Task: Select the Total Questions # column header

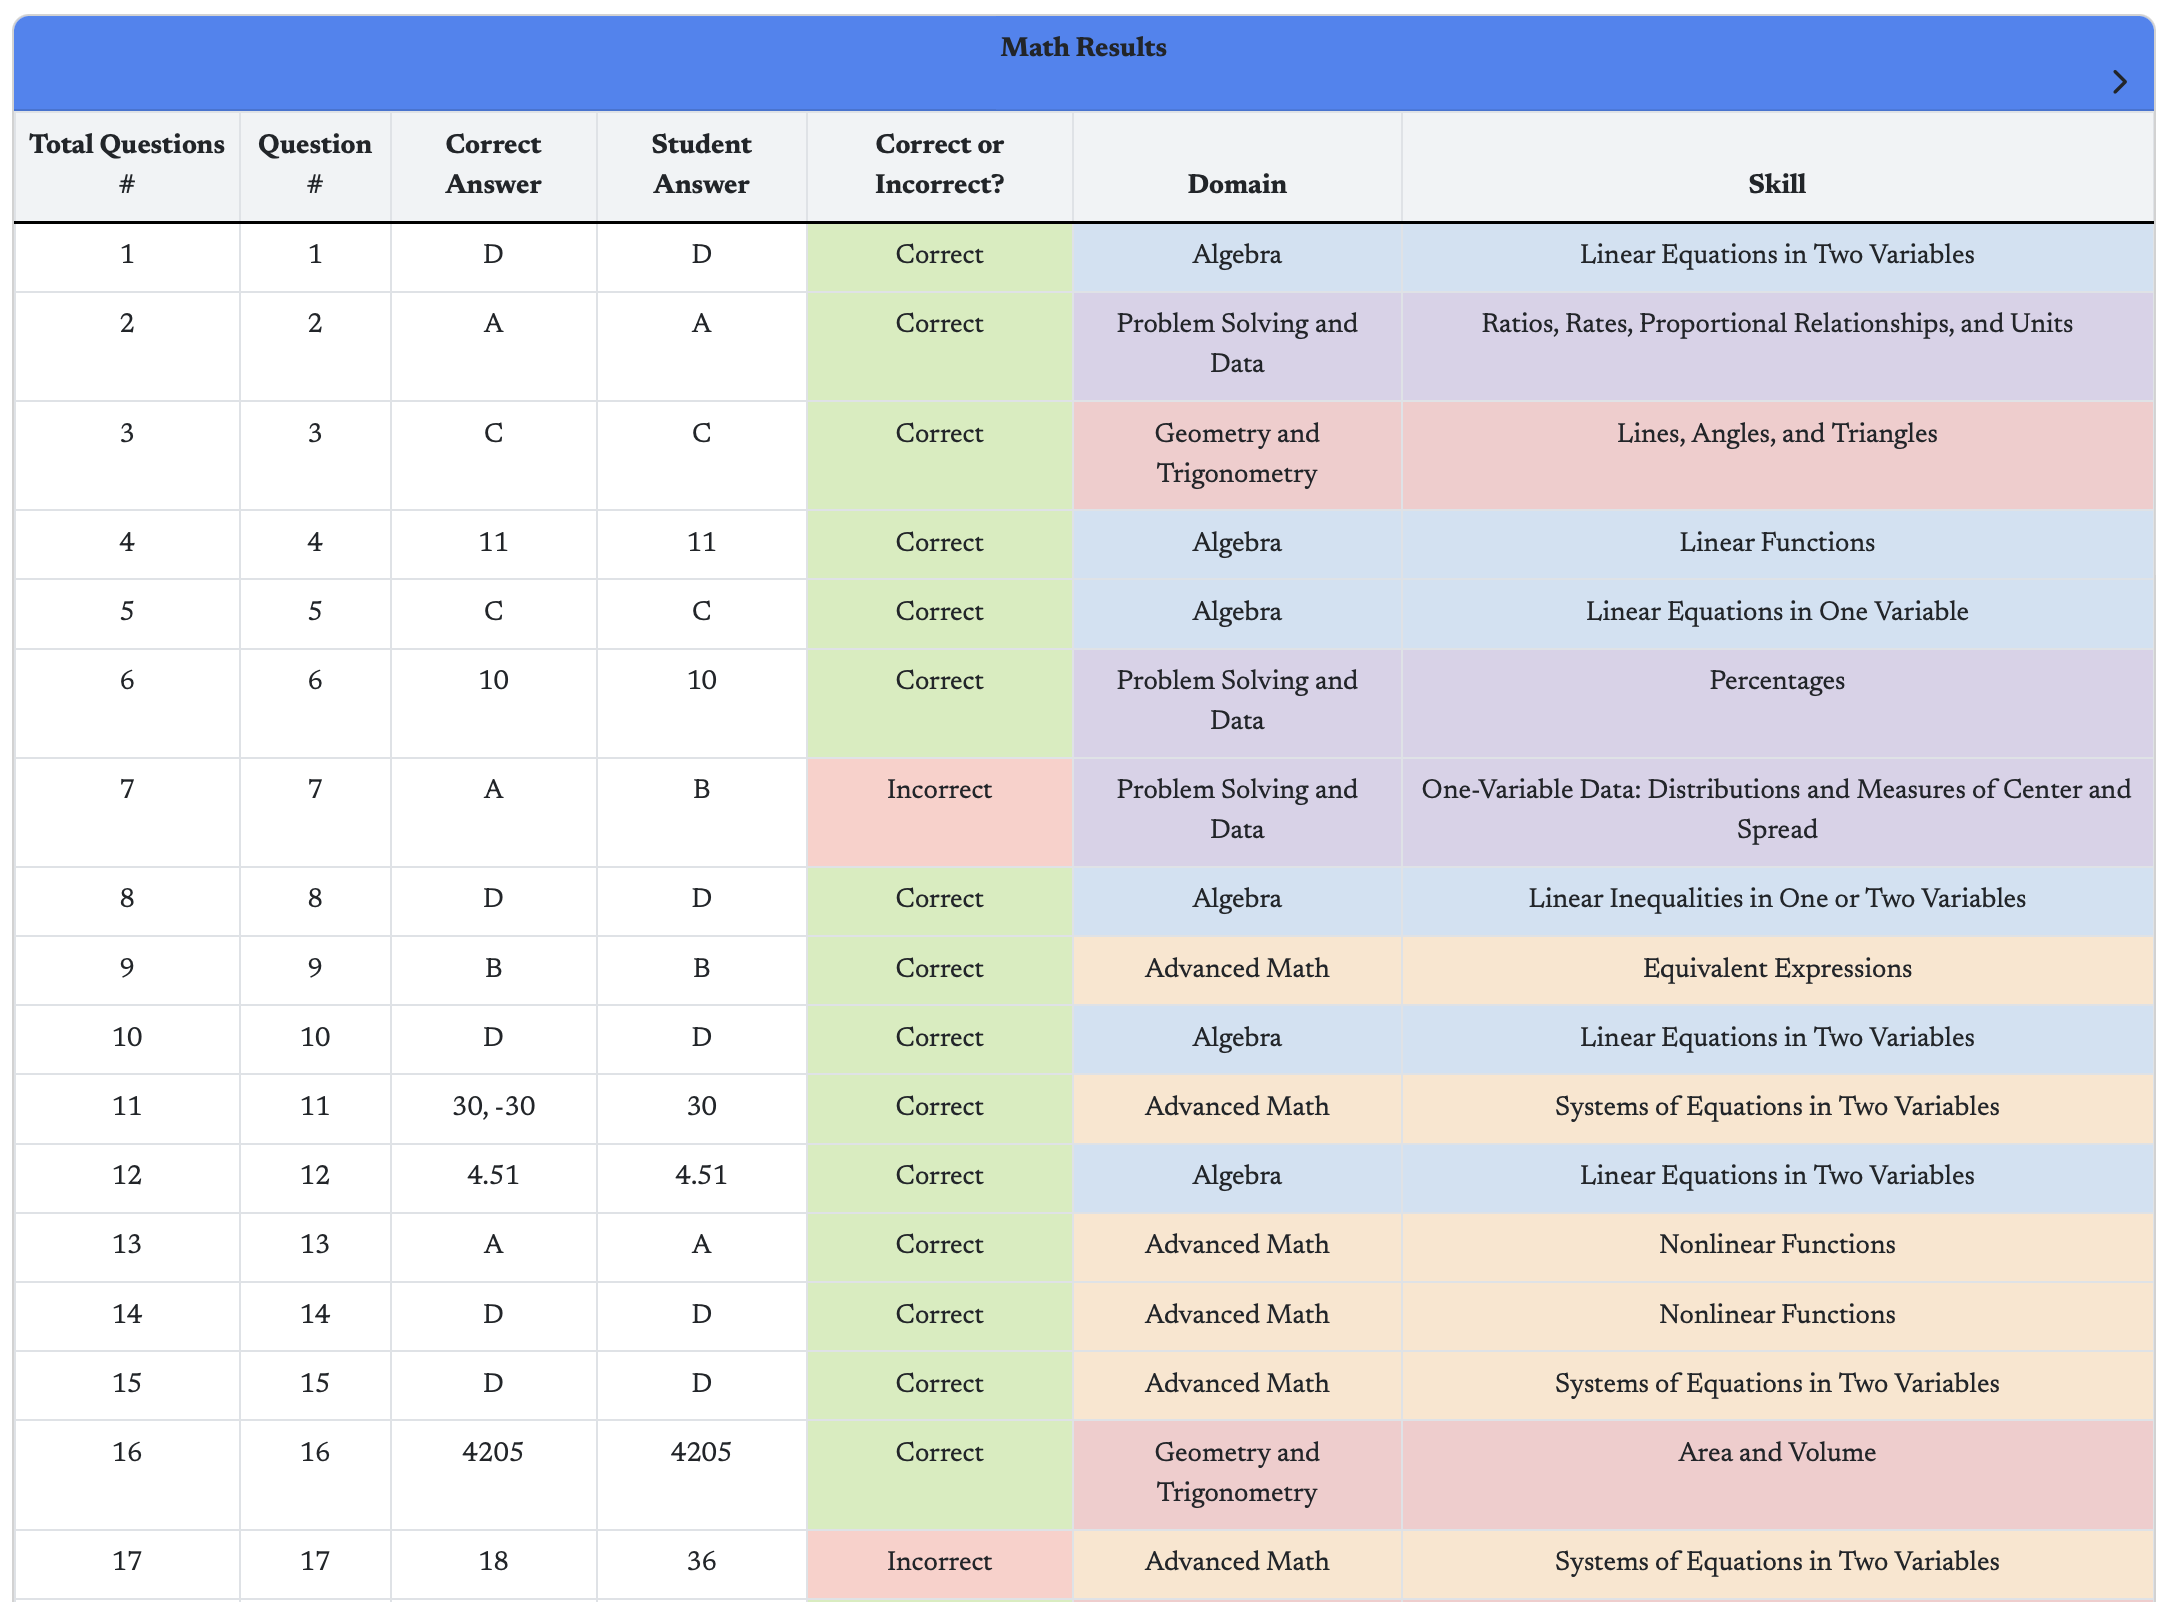Action: [x=127, y=164]
